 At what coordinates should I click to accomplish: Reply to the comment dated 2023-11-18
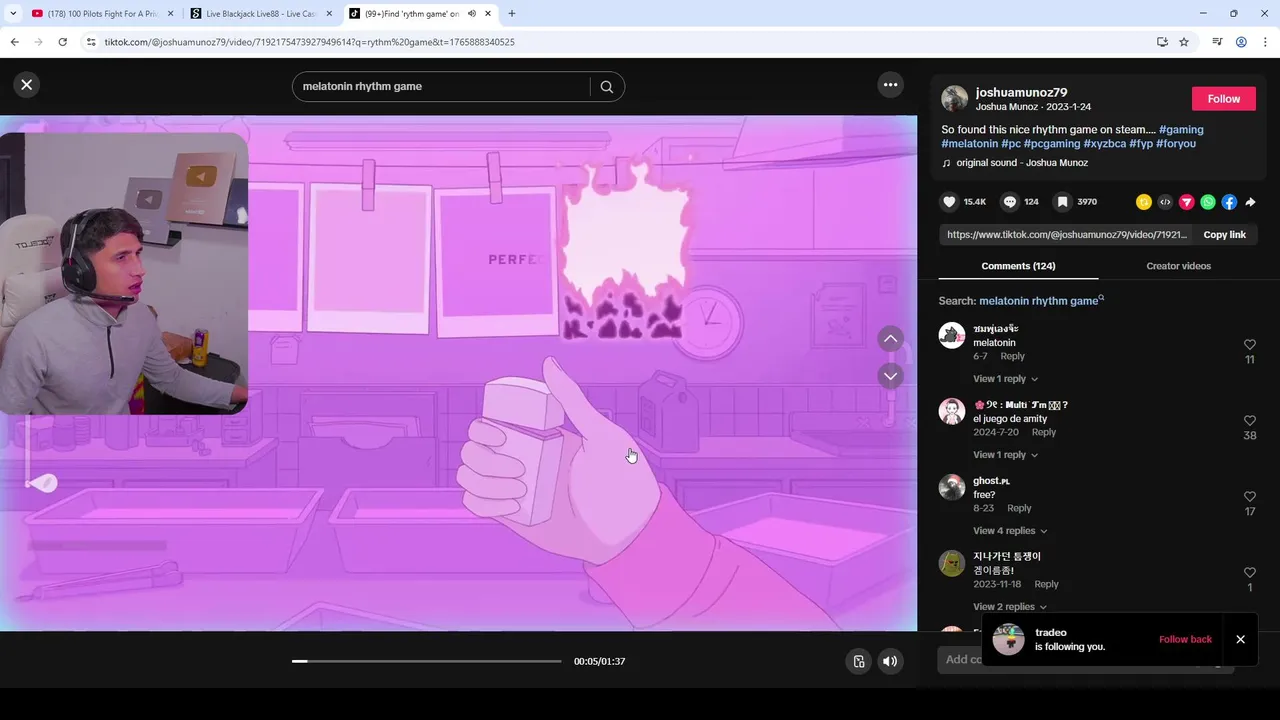[x=1046, y=585]
